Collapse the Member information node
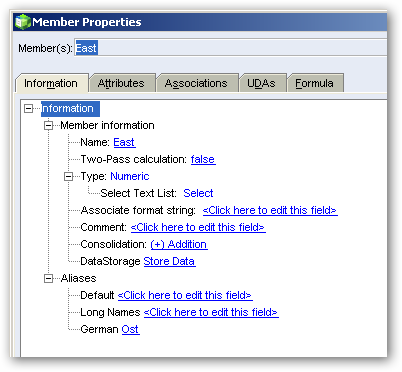 pyautogui.click(x=49, y=126)
